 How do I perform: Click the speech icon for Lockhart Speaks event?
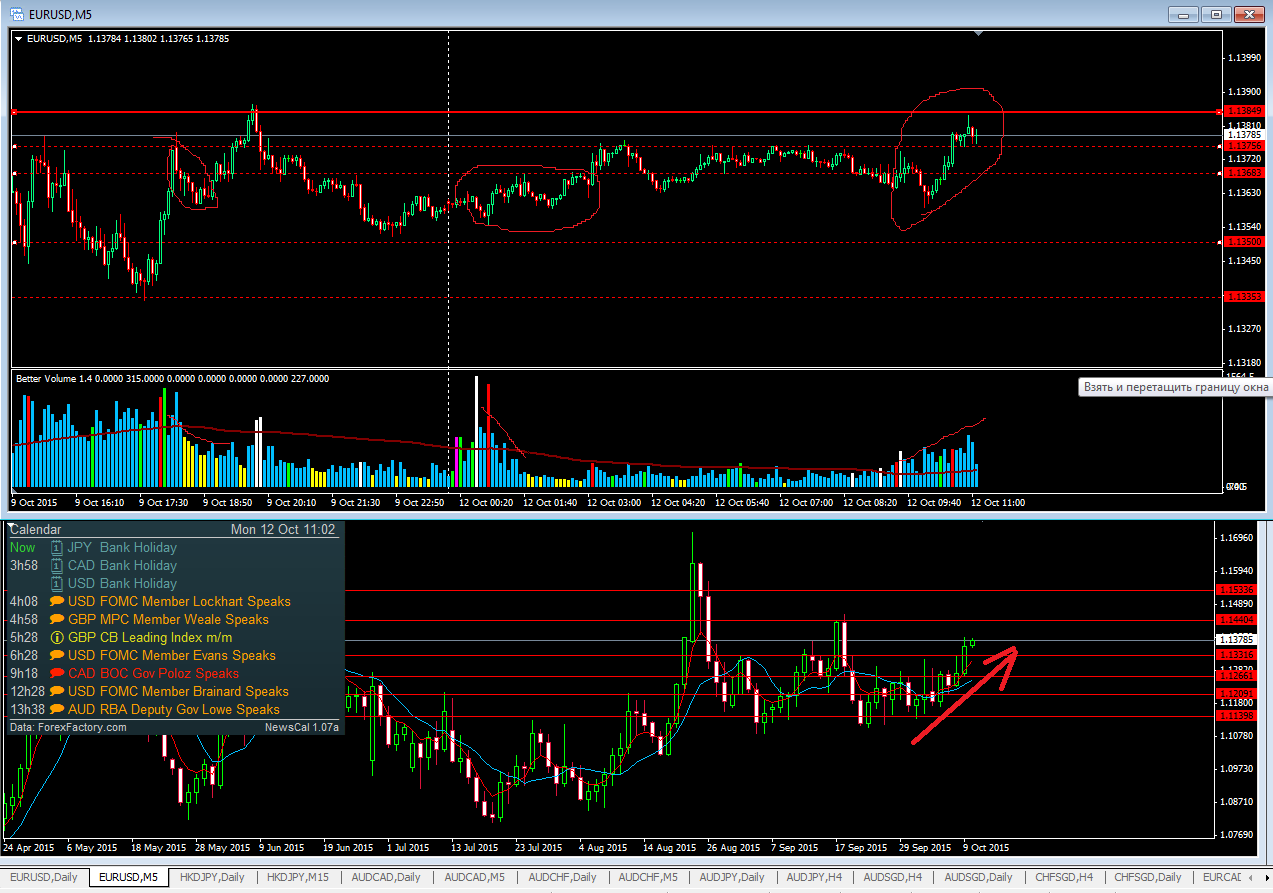(57, 602)
